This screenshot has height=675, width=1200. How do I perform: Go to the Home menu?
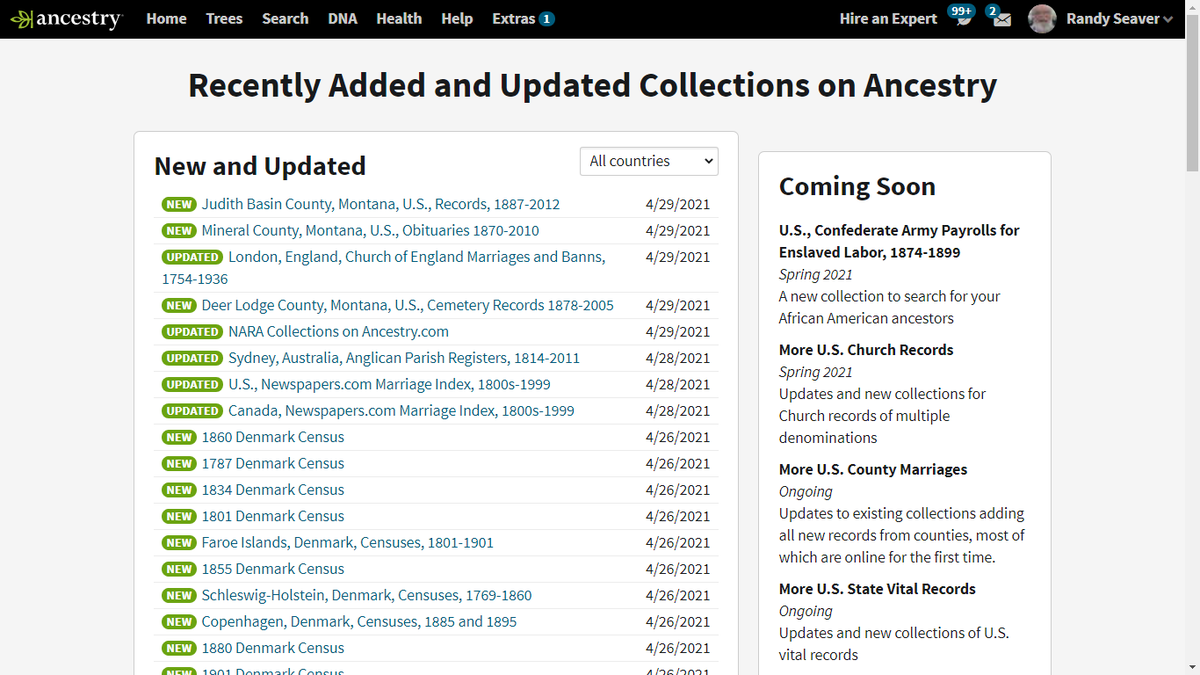(x=166, y=19)
